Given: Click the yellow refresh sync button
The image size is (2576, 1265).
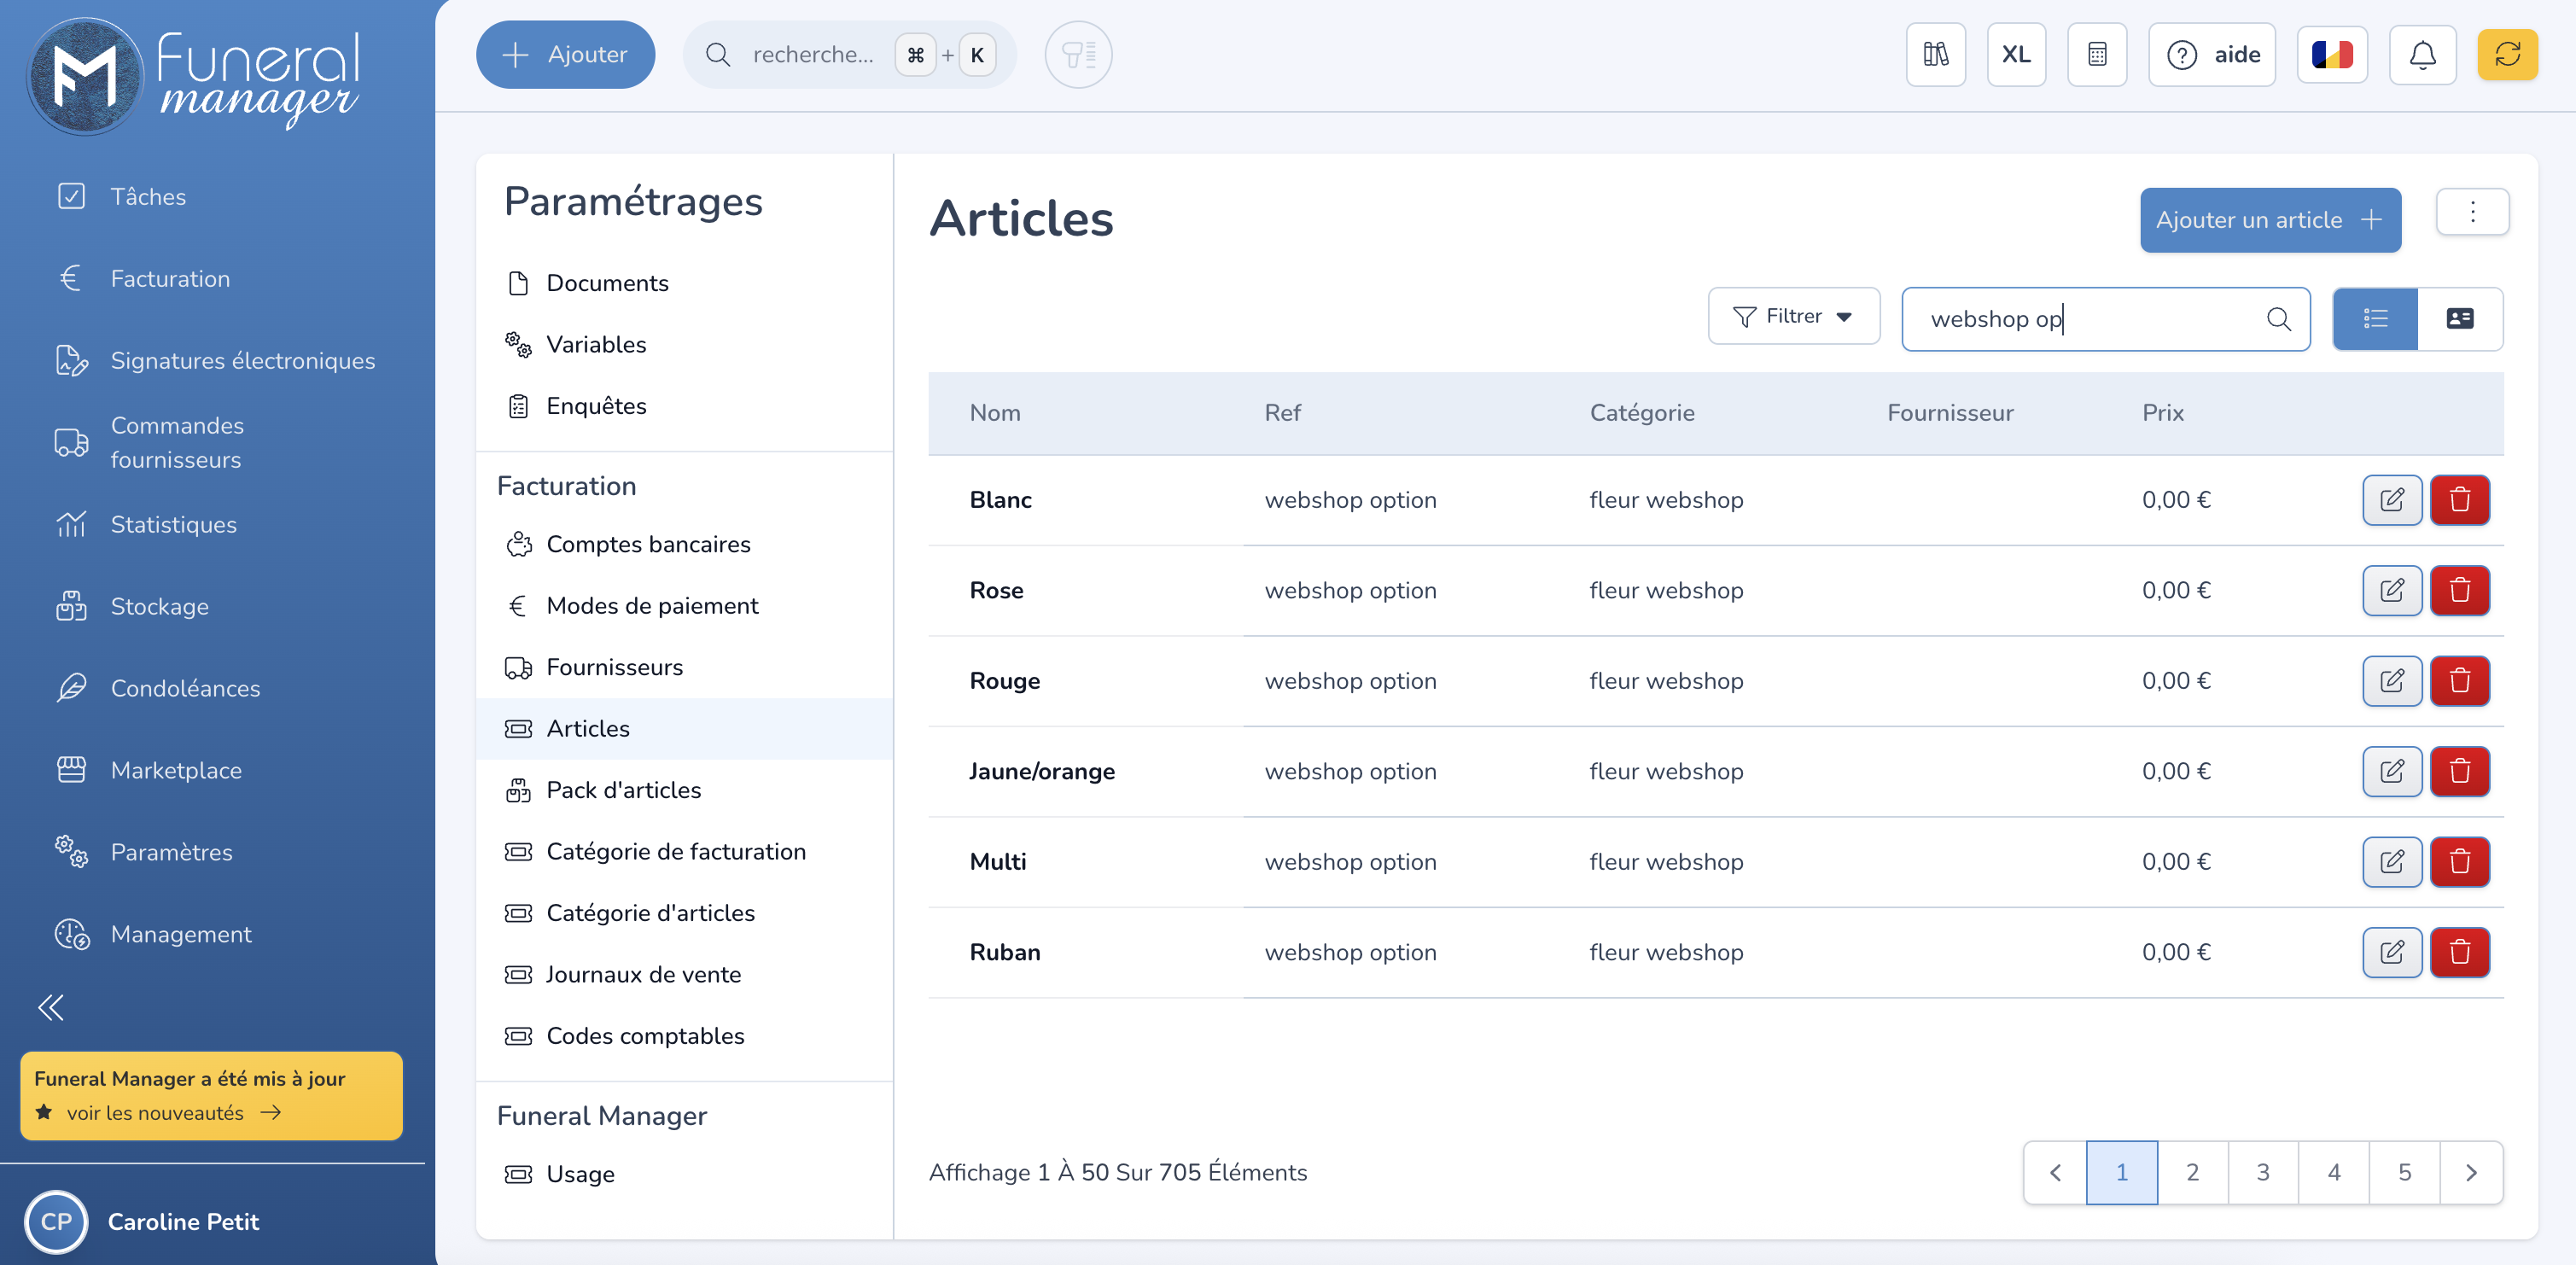Looking at the screenshot, I should click(2506, 55).
